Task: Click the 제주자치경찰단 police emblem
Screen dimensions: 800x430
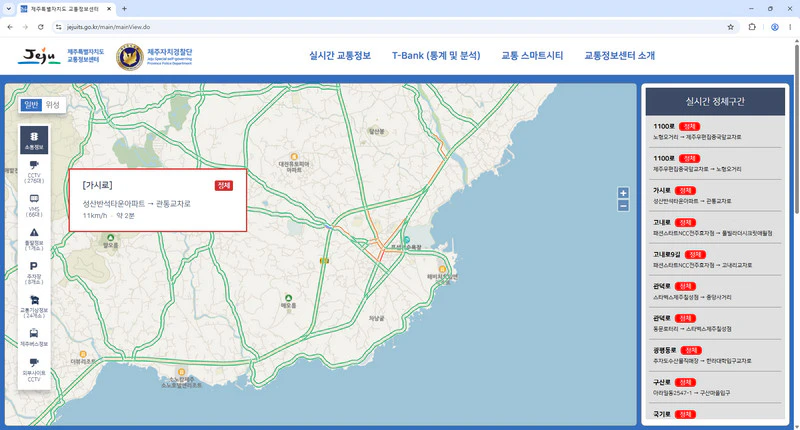Action: [x=130, y=57]
